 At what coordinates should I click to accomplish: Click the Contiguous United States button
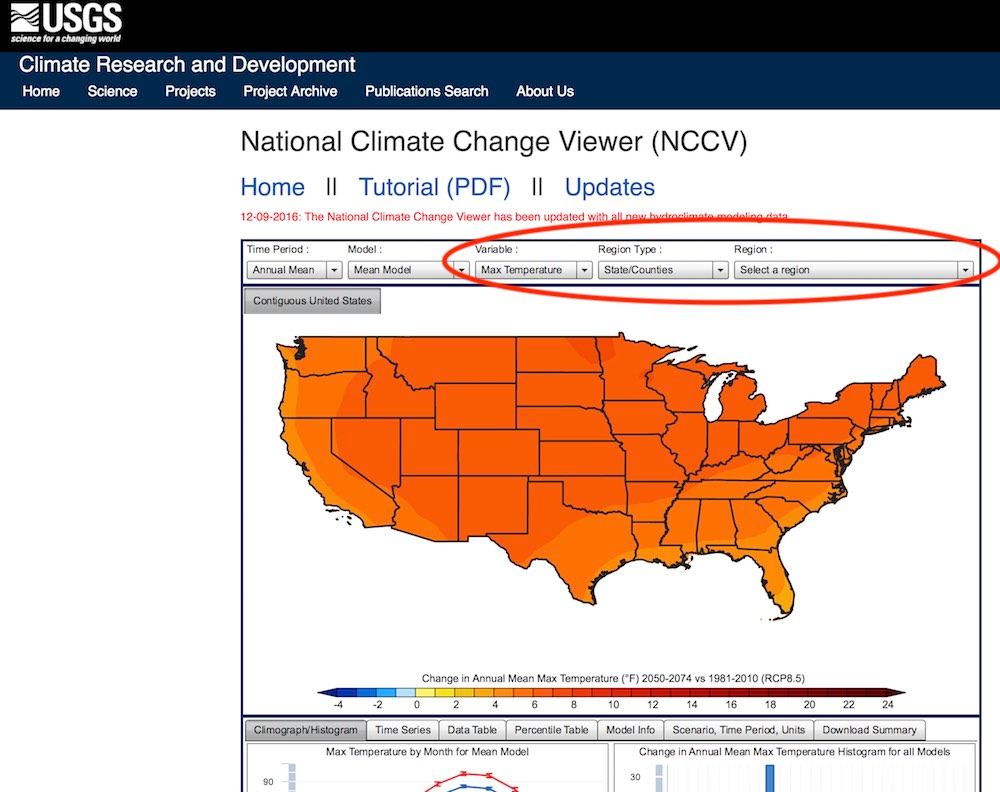312,300
